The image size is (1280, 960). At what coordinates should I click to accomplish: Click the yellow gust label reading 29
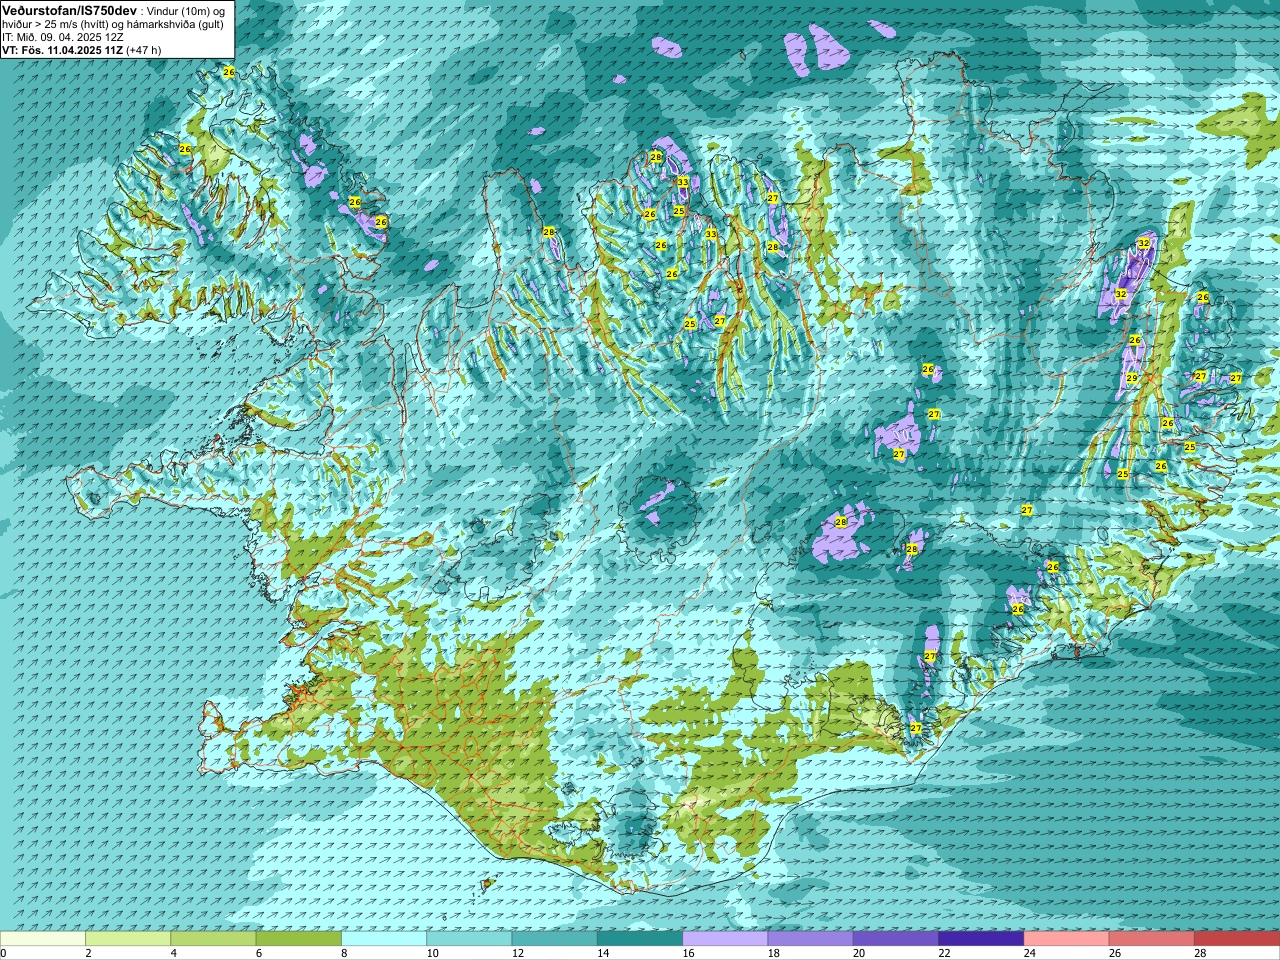click(1132, 378)
